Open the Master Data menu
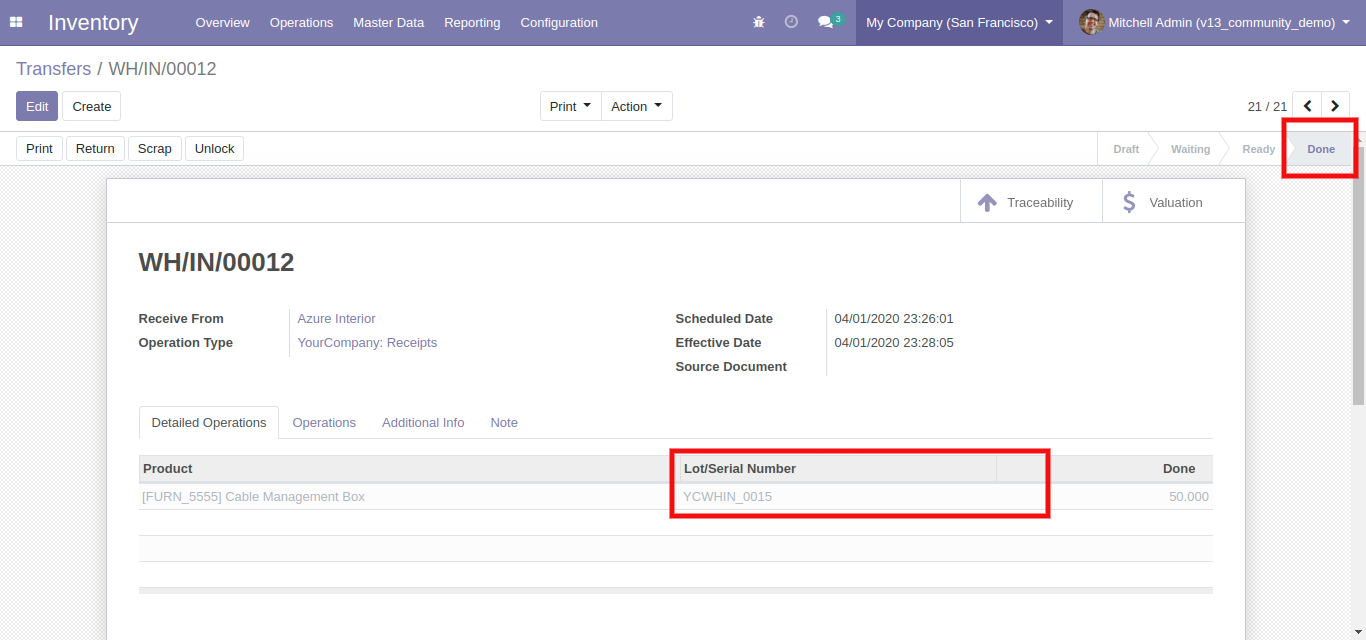 point(388,22)
